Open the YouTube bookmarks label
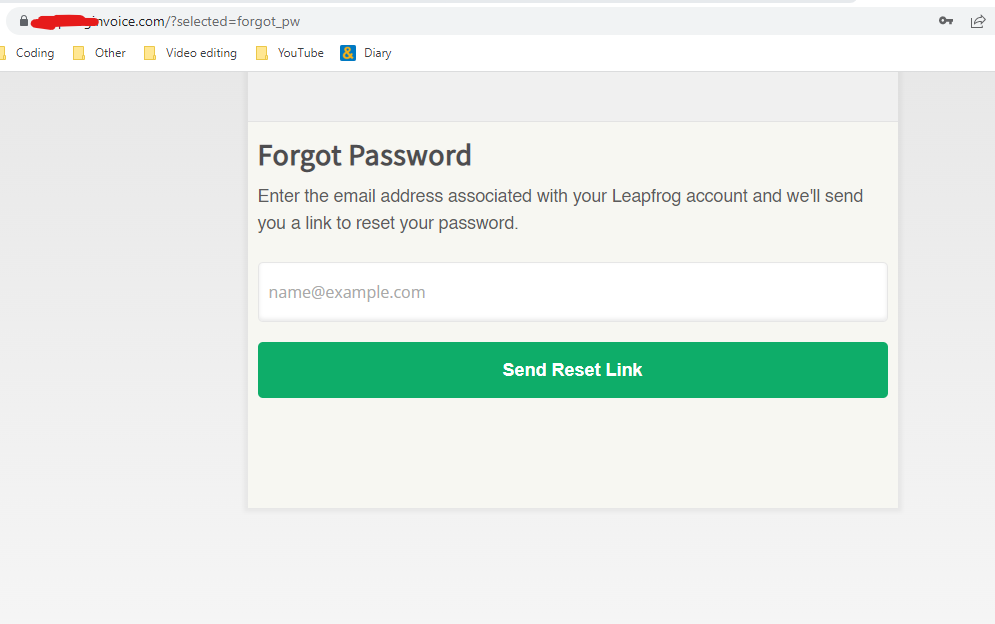 click(300, 53)
